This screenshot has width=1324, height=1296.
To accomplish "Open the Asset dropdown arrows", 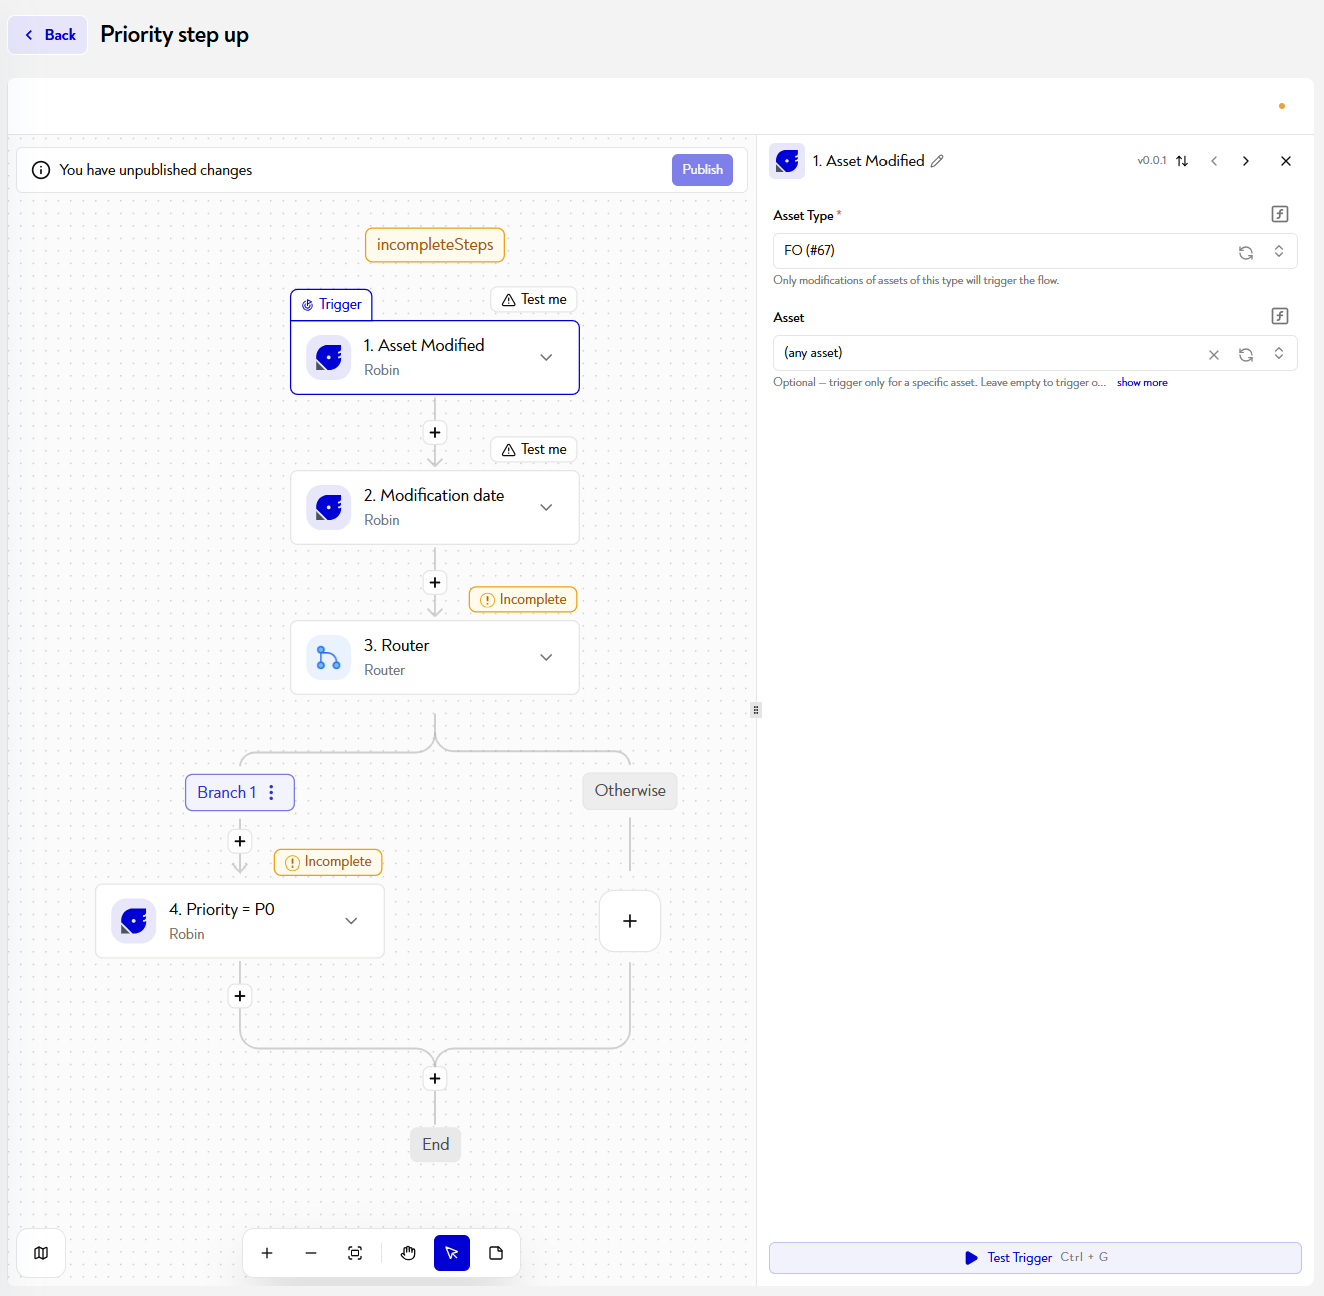I will tap(1279, 353).
